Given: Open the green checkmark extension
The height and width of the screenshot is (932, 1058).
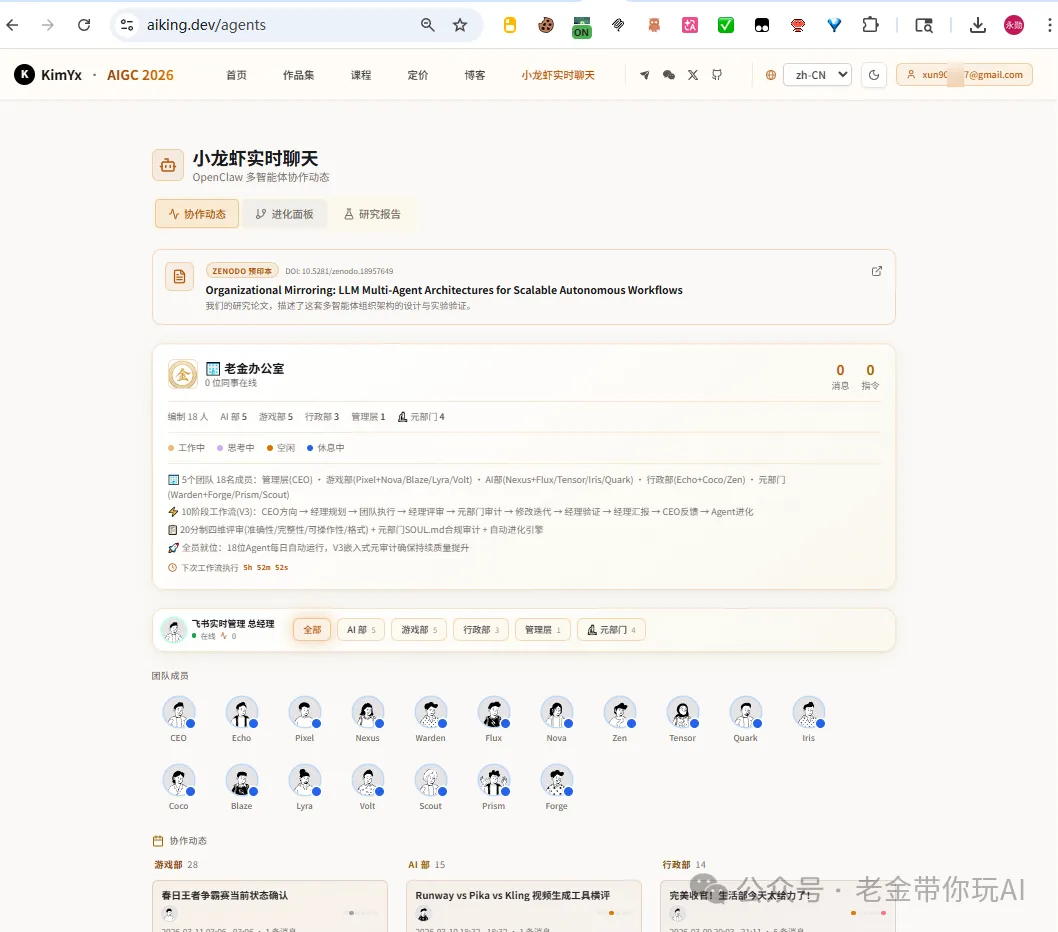Looking at the screenshot, I should (x=725, y=25).
